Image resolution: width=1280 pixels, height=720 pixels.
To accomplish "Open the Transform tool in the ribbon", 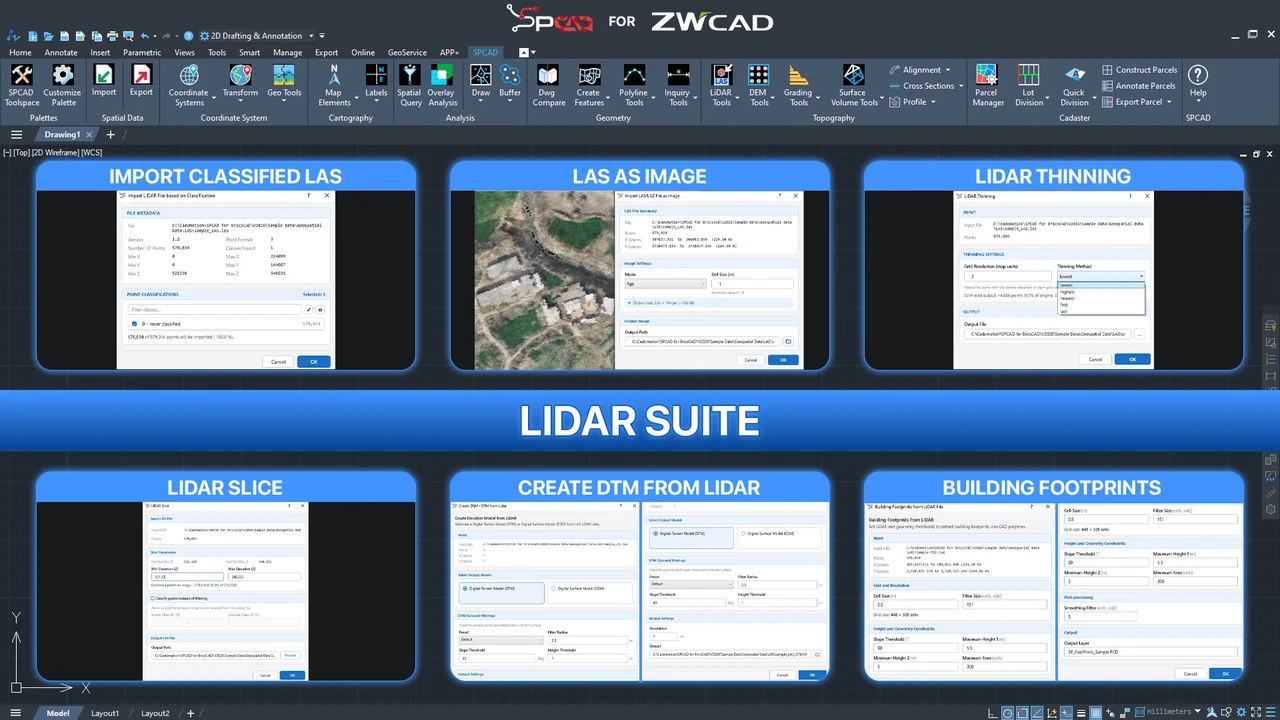I will click(x=240, y=80).
